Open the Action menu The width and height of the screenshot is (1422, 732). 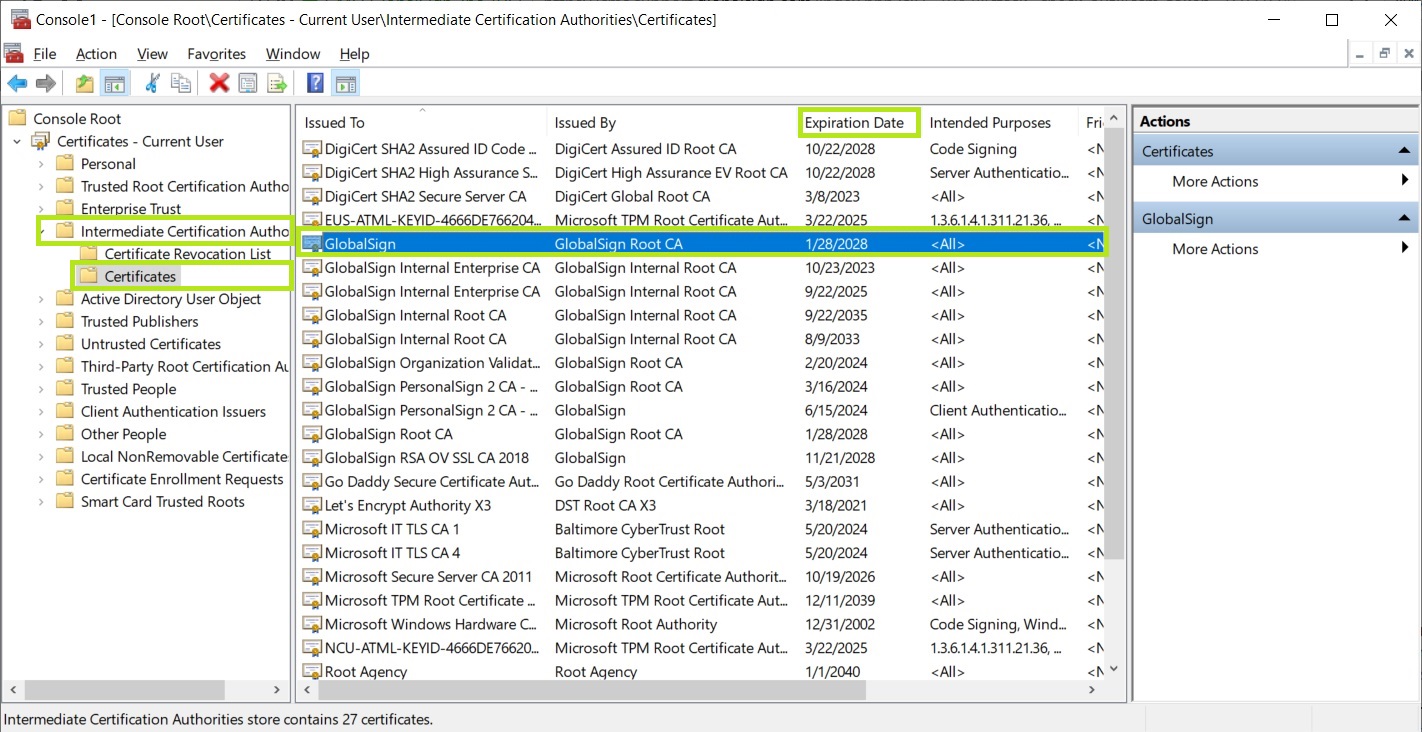[x=96, y=54]
